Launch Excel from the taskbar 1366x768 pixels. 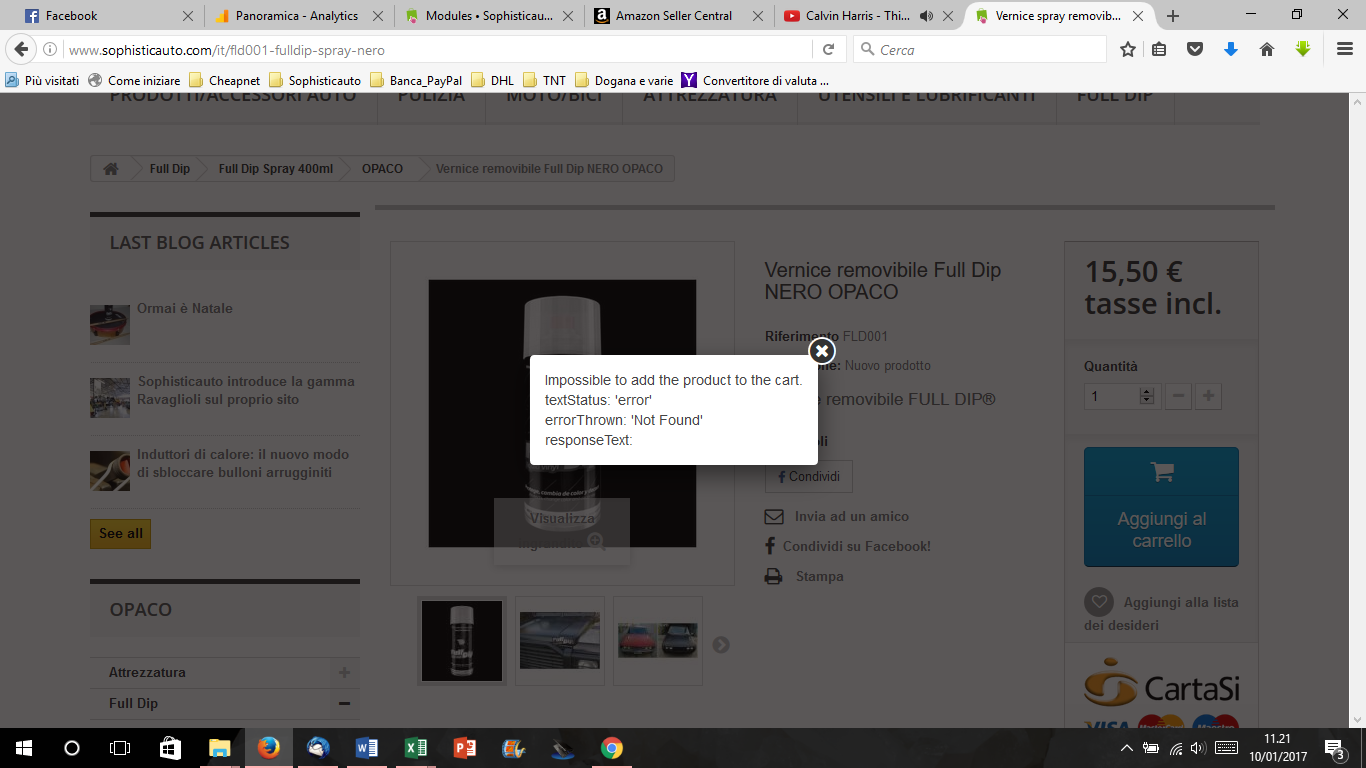tap(416, 748)
